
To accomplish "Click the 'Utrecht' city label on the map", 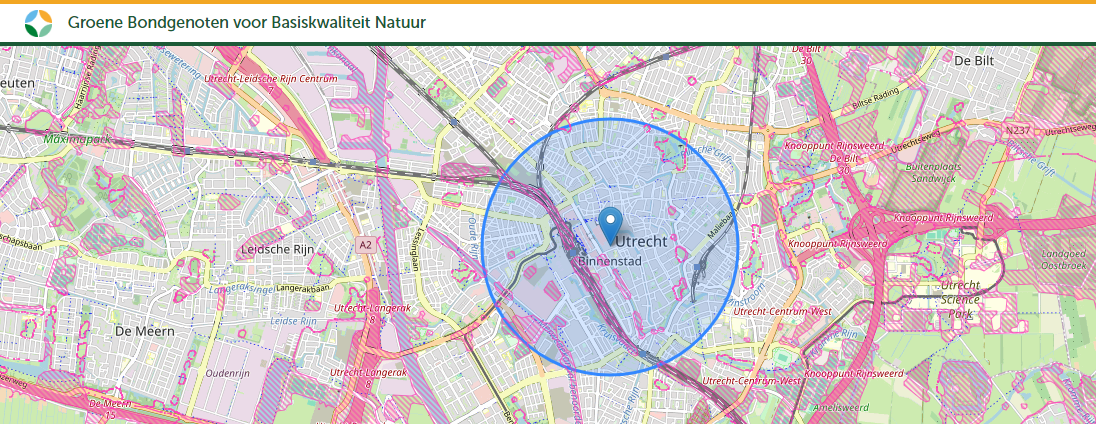I will tap(642, 242).
